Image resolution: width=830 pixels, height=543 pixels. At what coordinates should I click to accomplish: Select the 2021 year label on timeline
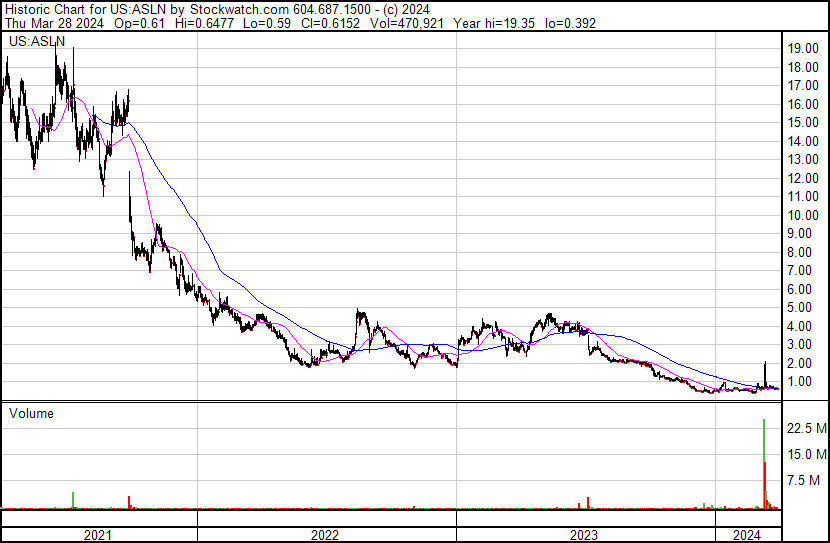[x=98, y=535]
